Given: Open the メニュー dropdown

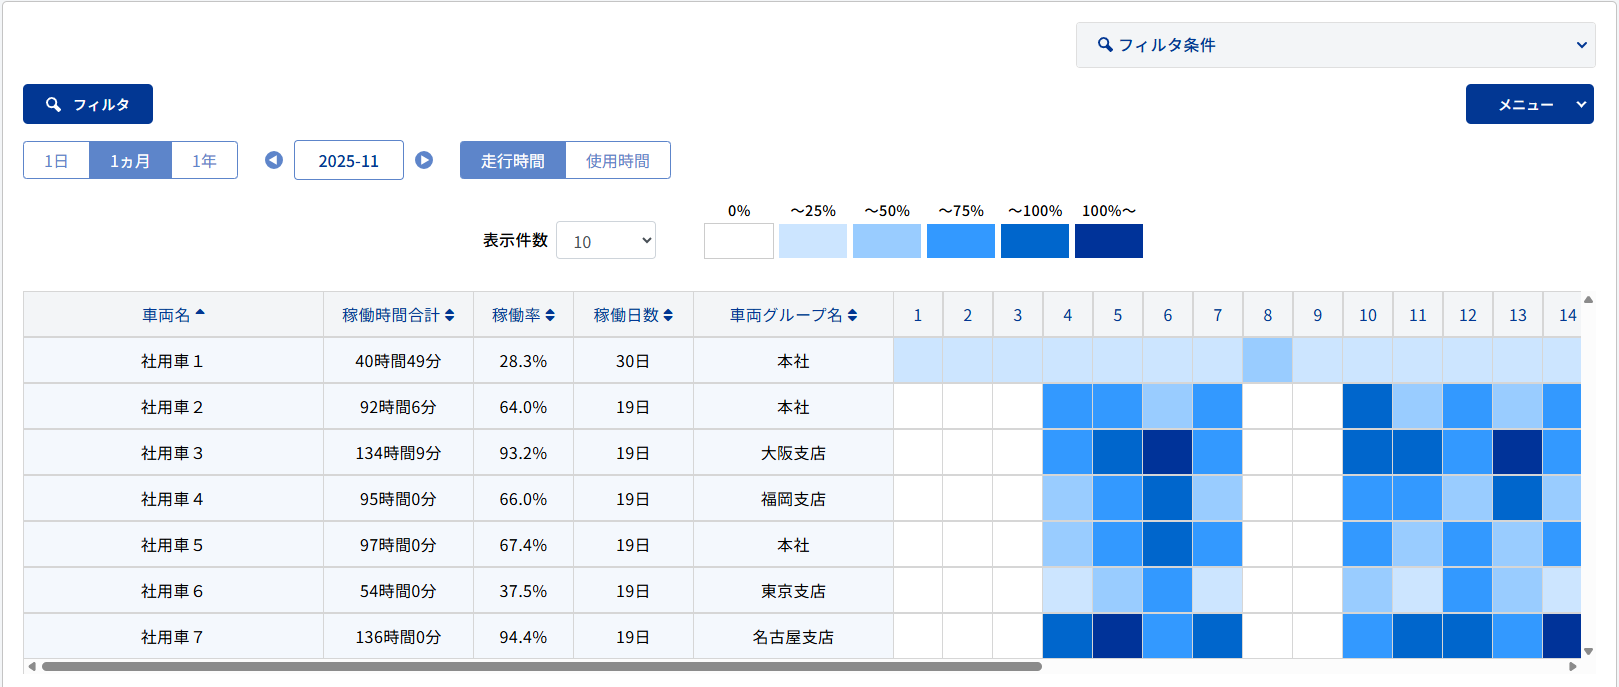Looking at the screenshot, I should 1529,104.
